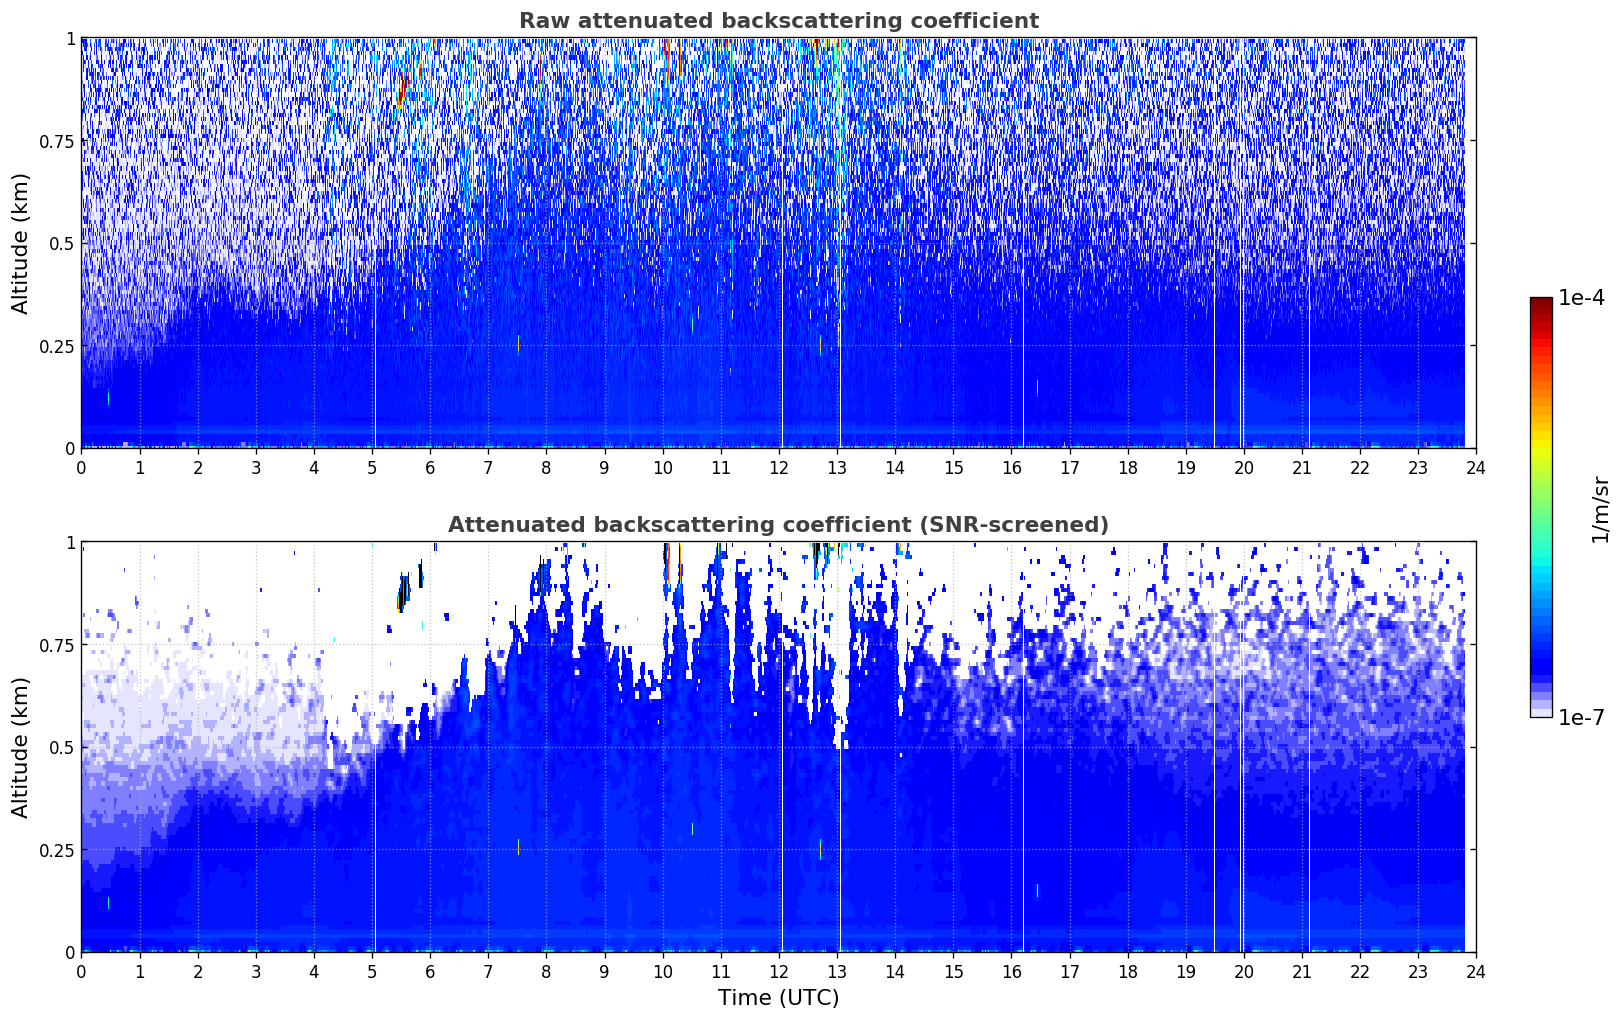Image resolution: width=1621 pixels, height=1020 pixels.
Task: Click hour tick '5' under the SNR-screened plot
Action: tap(372, 971)
